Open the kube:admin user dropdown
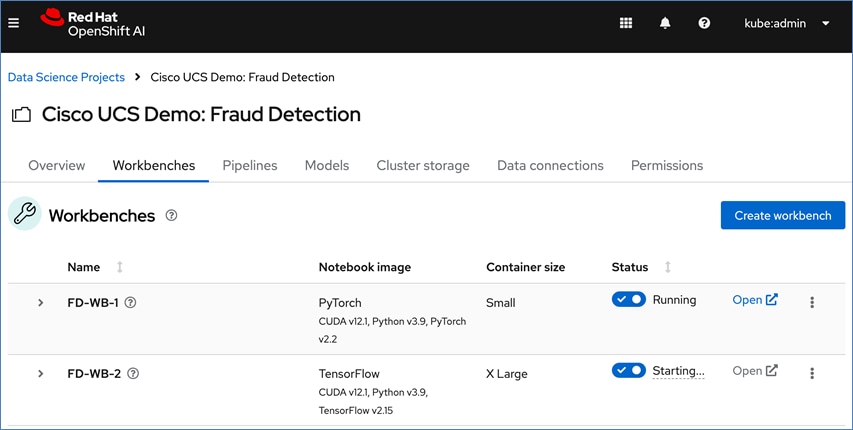Viewport: 853px width, 430px height. pyautogui.click(x=787, y=23)
